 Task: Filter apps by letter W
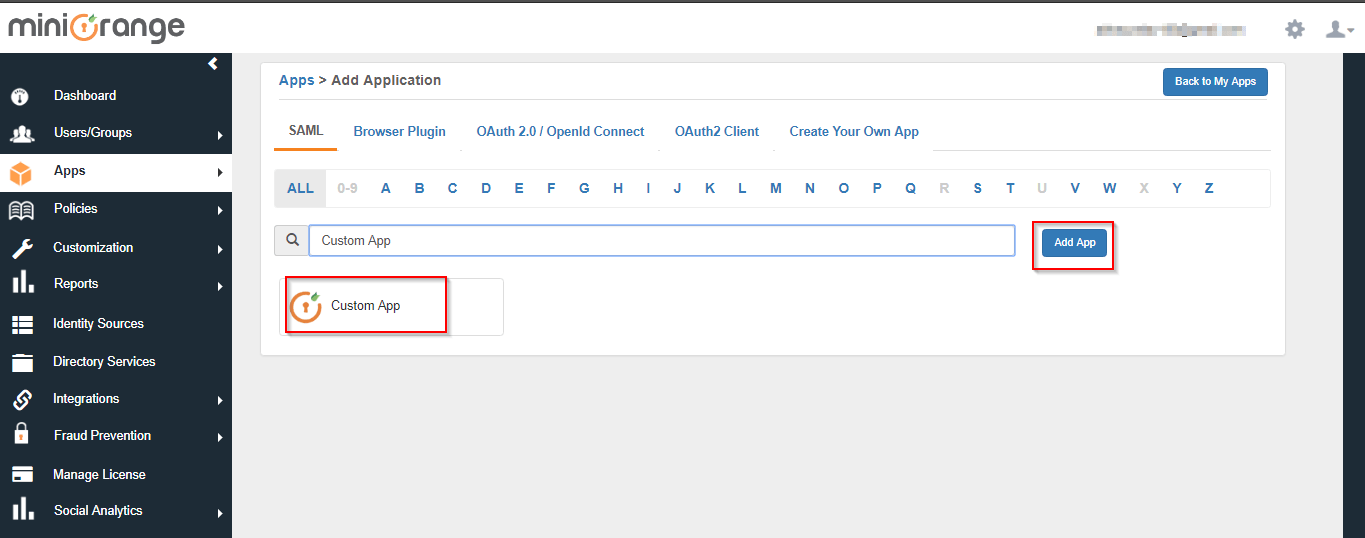(1109, 188)
